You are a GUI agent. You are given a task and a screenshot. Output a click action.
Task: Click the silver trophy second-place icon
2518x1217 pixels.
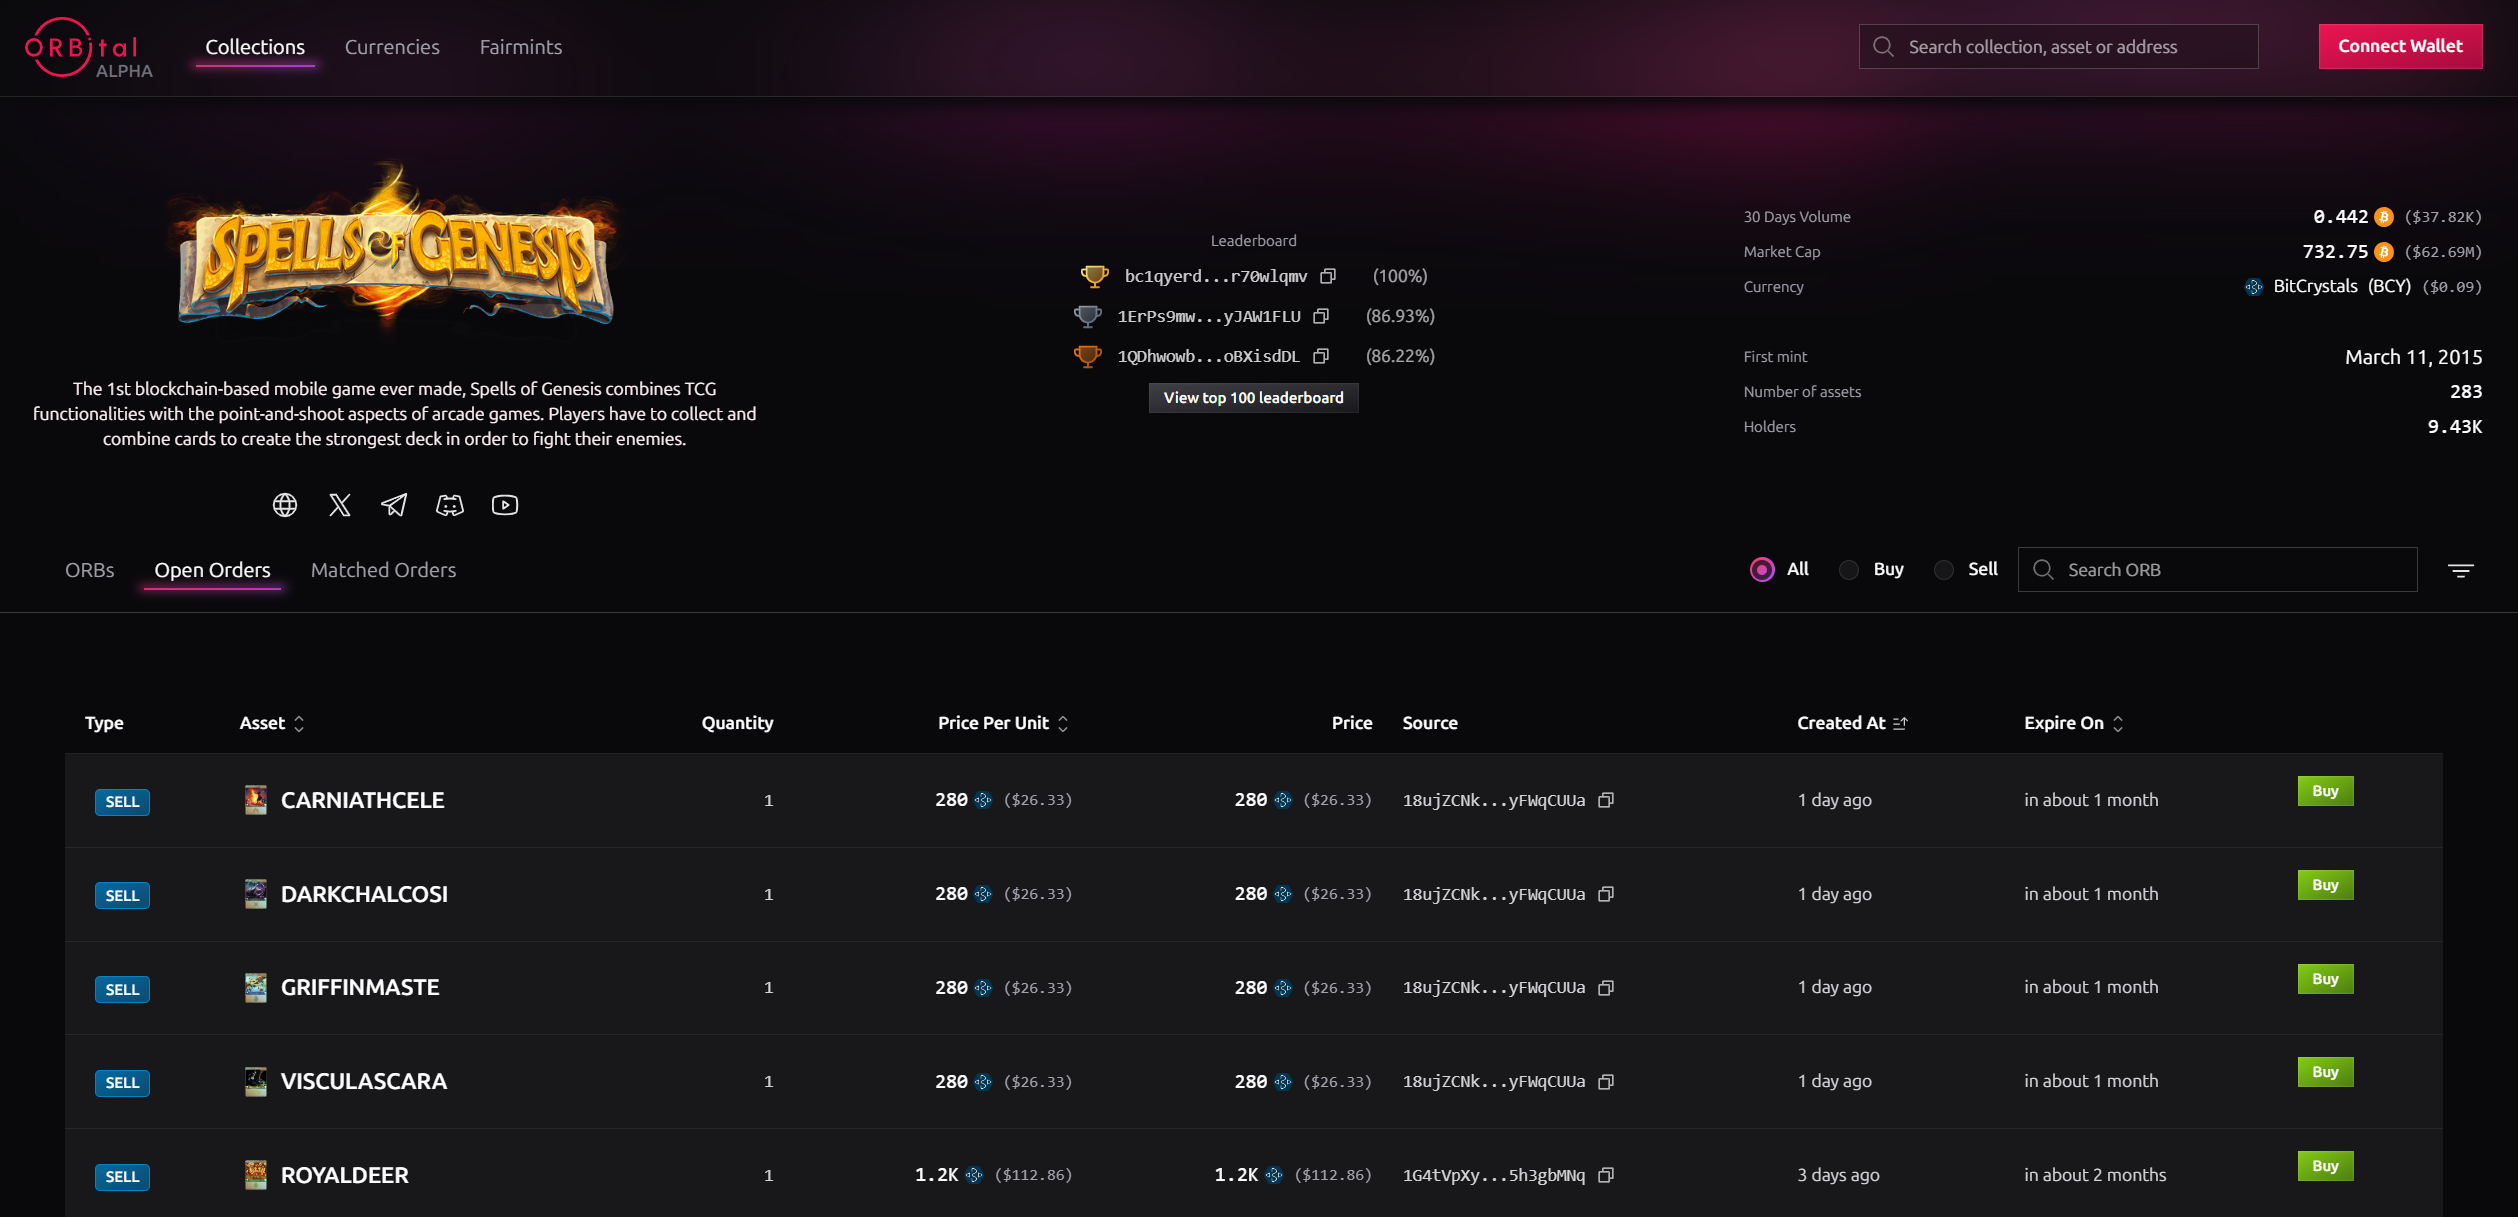pos(1087,316)
